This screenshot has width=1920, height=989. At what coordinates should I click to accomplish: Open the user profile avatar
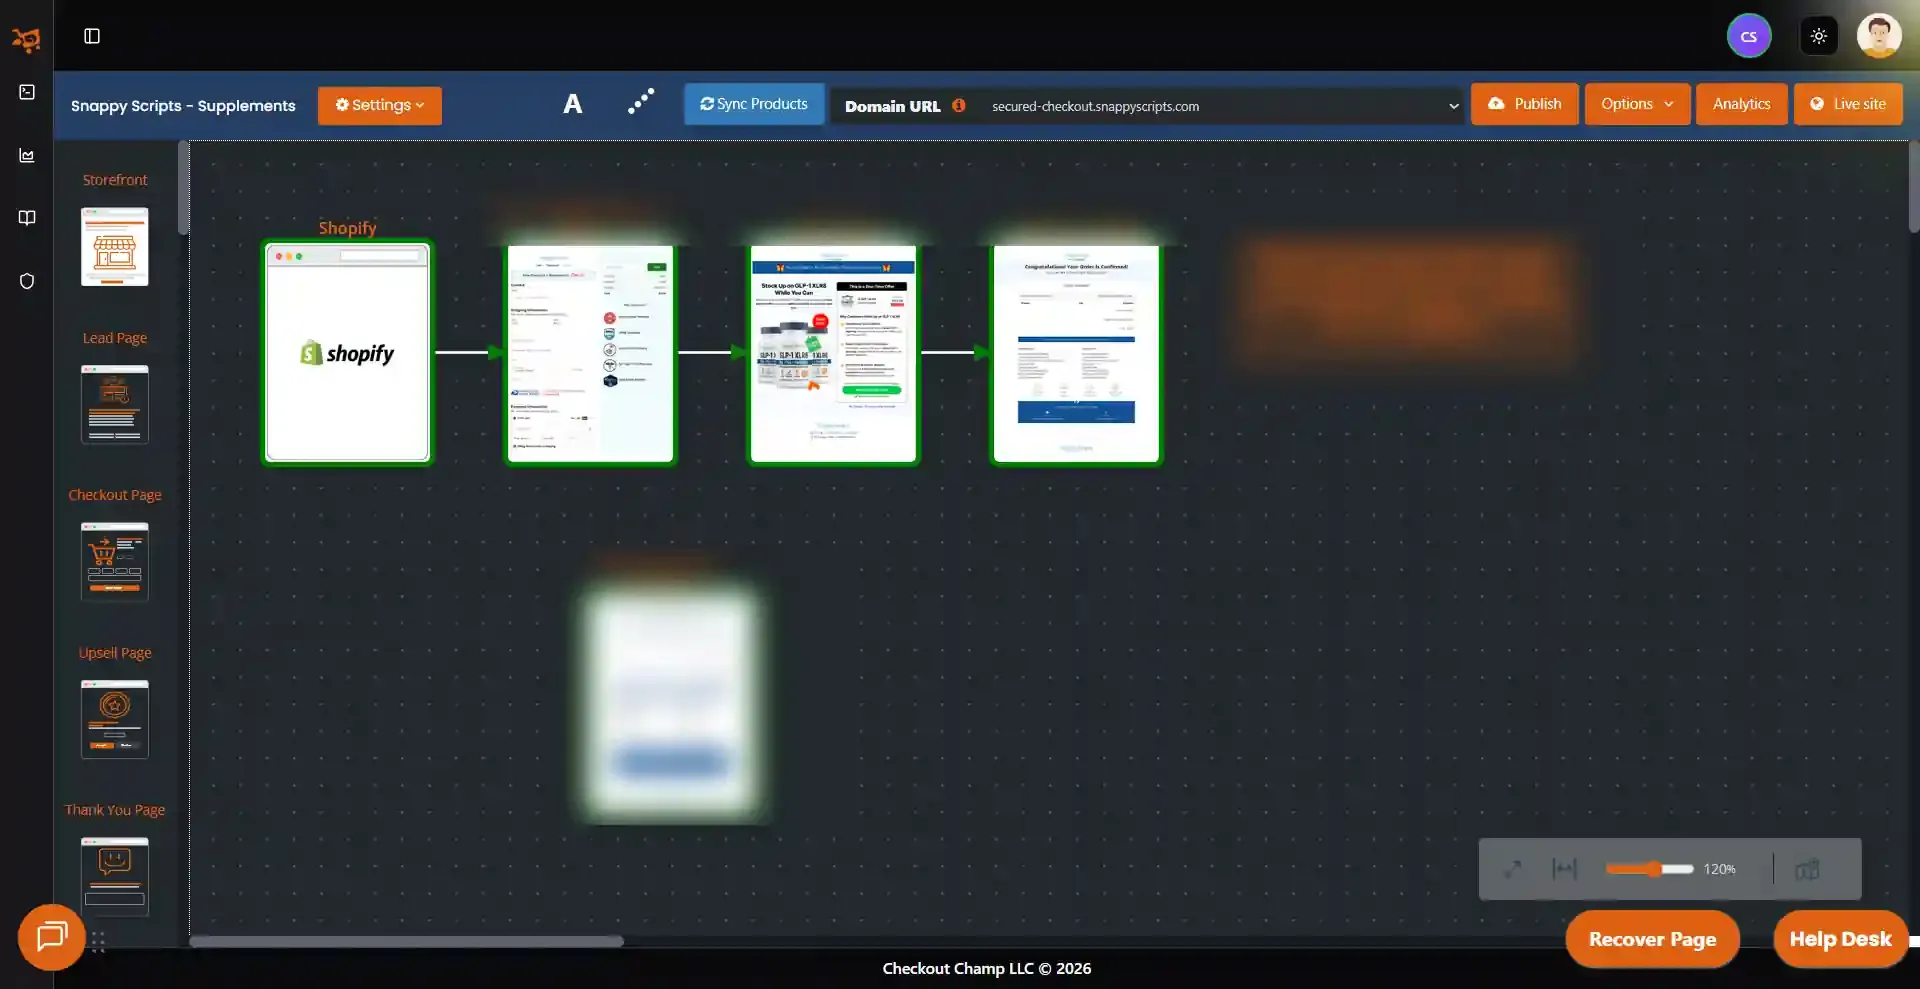point(1879,36)
